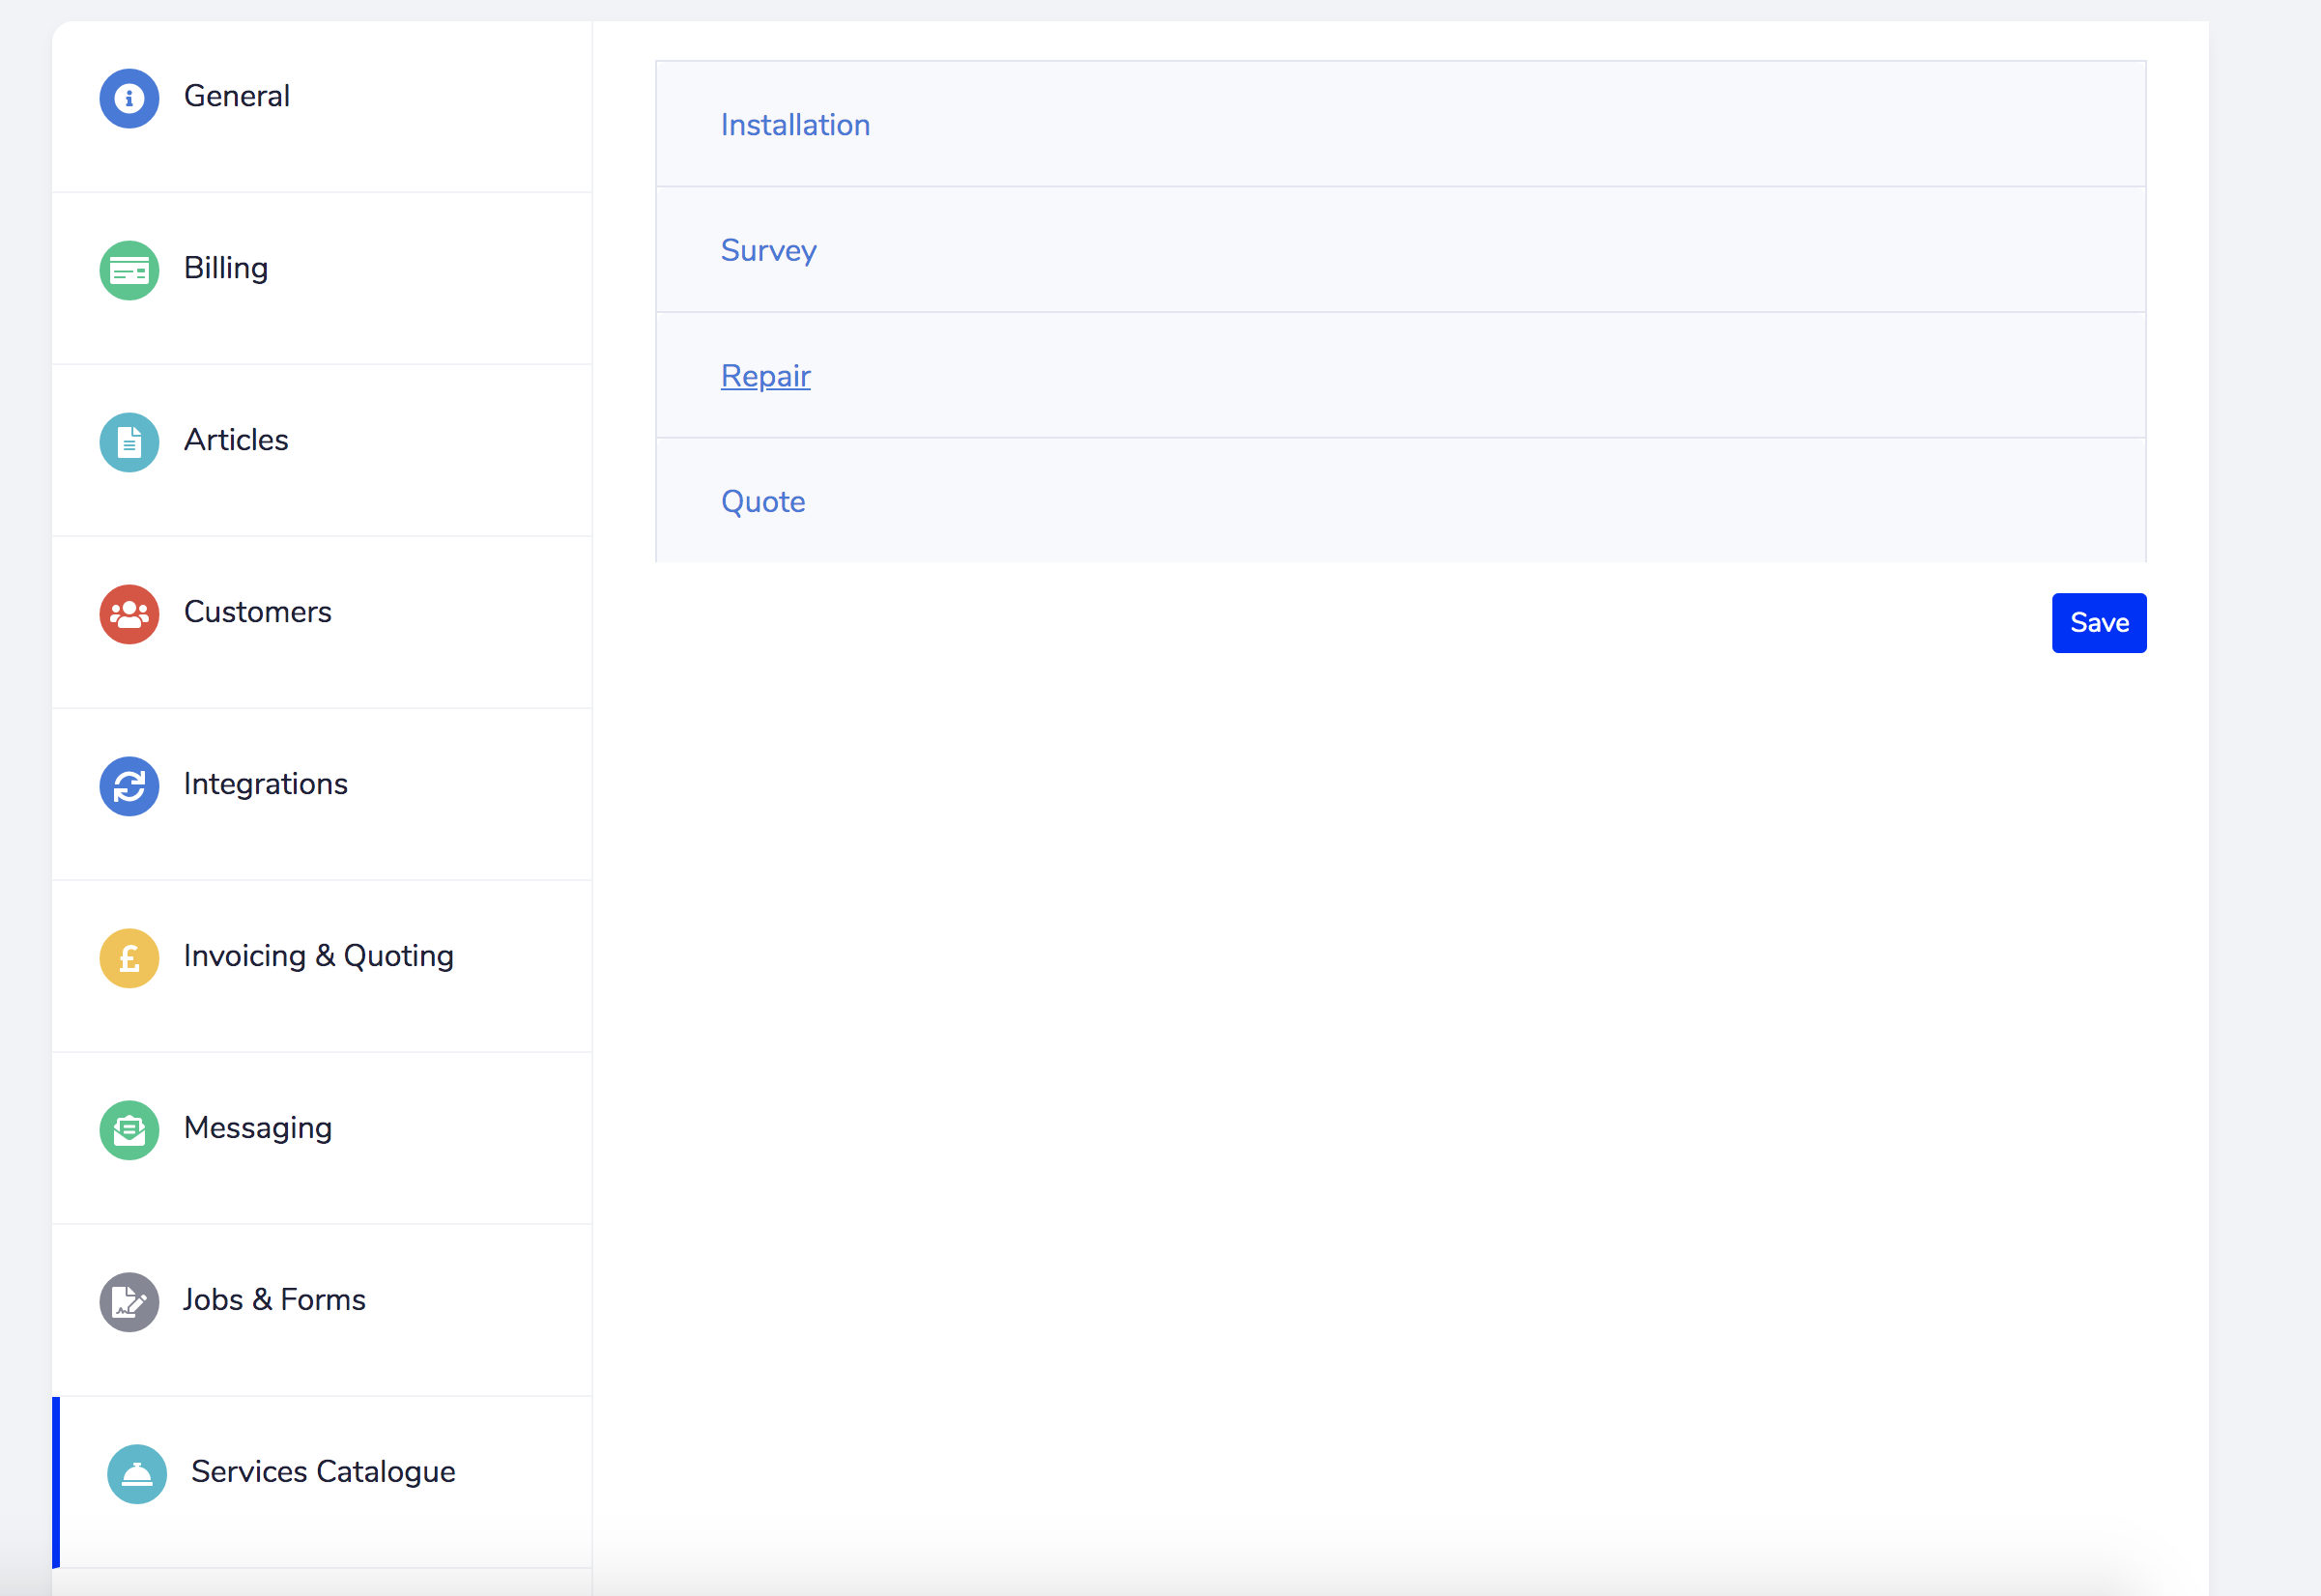The width and height of the screenshot is (2321, 1596).
Task: Click the General info icon
Action: click(x=129, y=98)
